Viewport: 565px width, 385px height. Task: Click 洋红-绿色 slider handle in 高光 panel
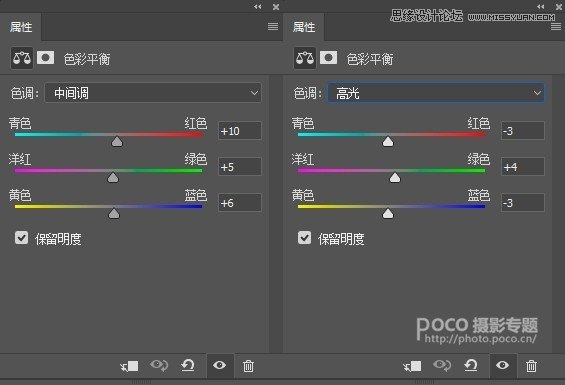(x=395, y=177)
